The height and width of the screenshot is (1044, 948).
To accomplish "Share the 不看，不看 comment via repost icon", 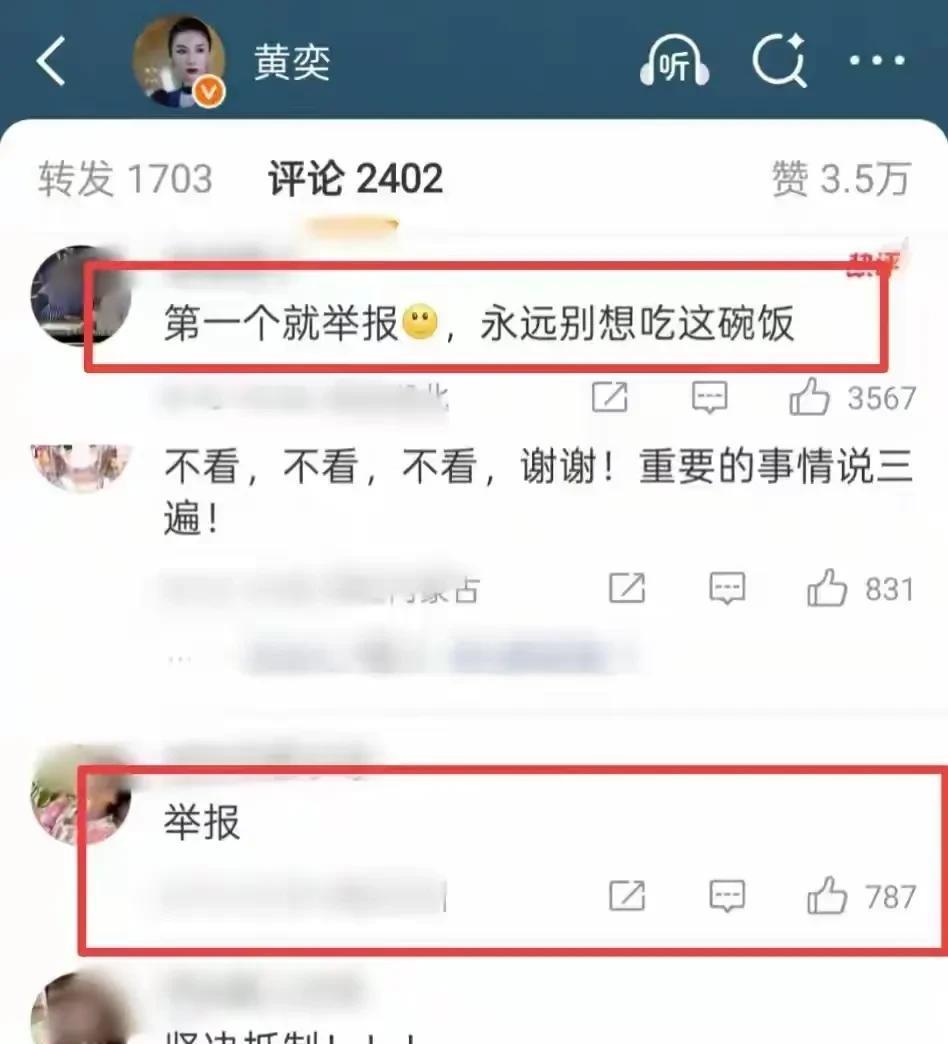I will pyautogui.click(x=627, y=588).
